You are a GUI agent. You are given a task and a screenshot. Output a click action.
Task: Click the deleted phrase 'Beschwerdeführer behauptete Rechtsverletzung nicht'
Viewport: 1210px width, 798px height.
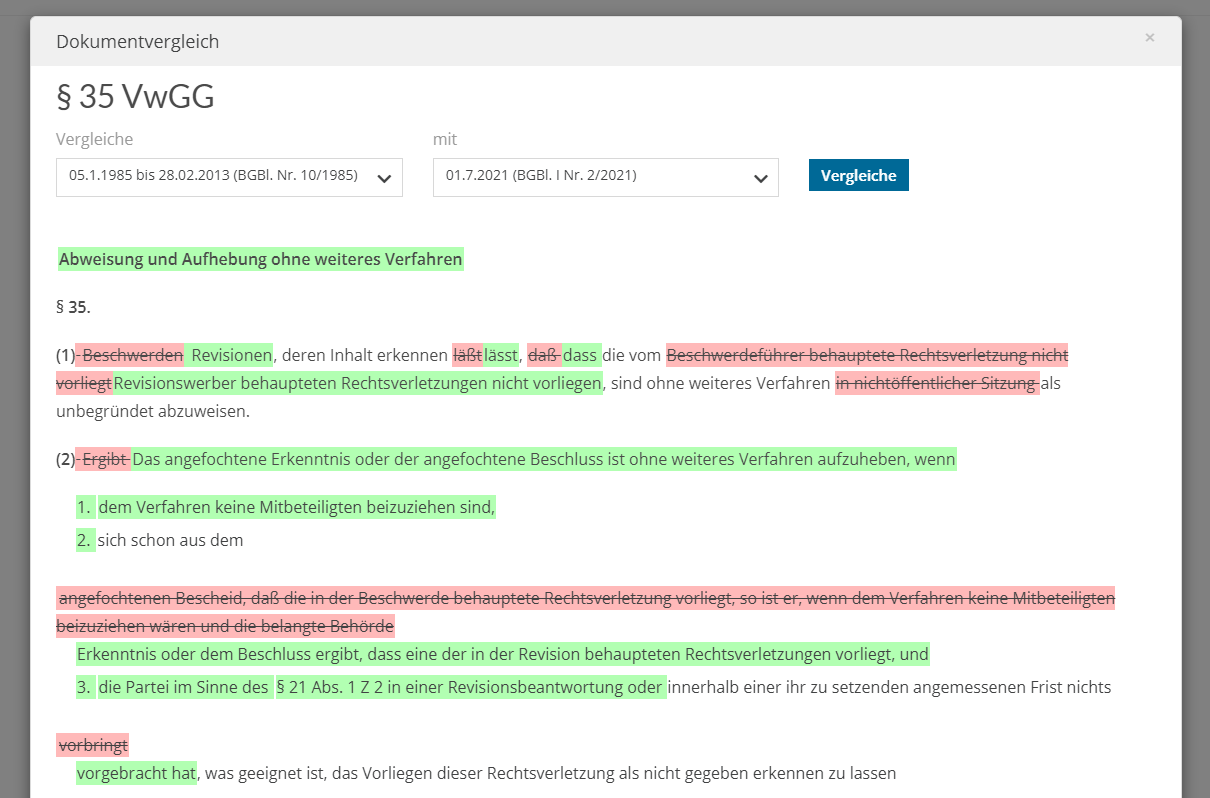point(867,355)
